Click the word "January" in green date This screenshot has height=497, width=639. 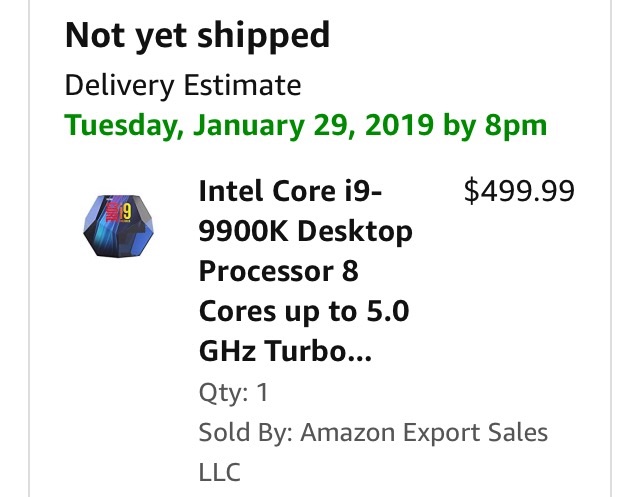tap(249, 125)
